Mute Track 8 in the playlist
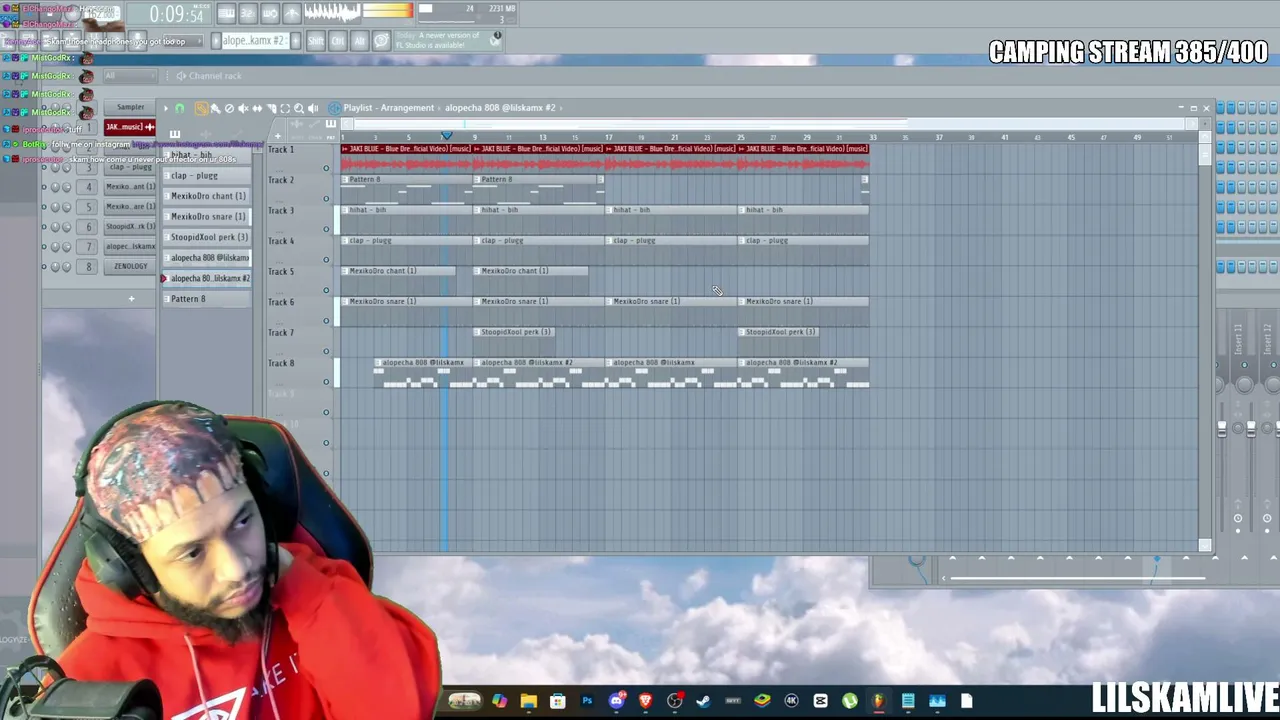 click(326, 382)
